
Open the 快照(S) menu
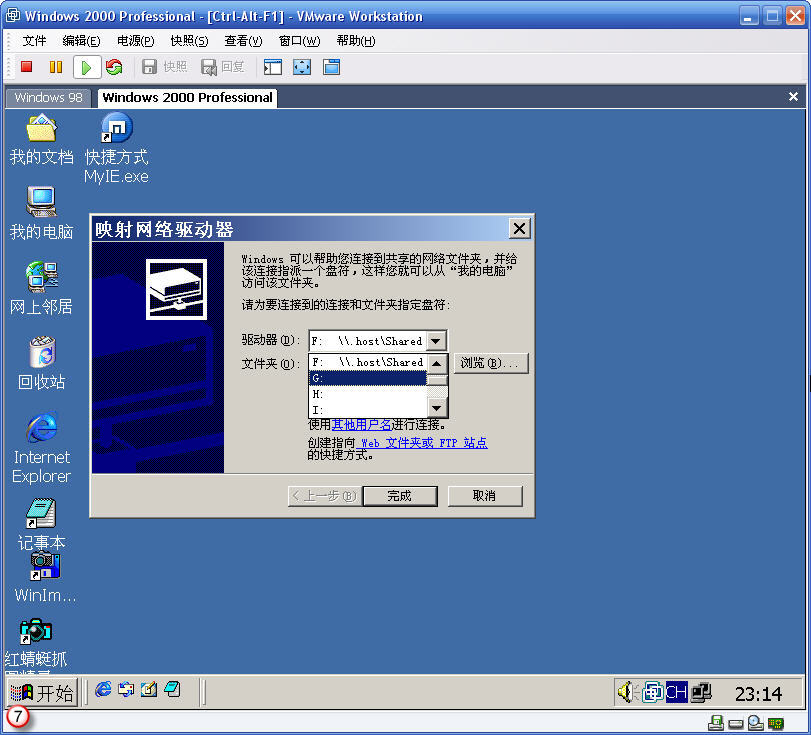pyautogui.click(x=189, y=41)
